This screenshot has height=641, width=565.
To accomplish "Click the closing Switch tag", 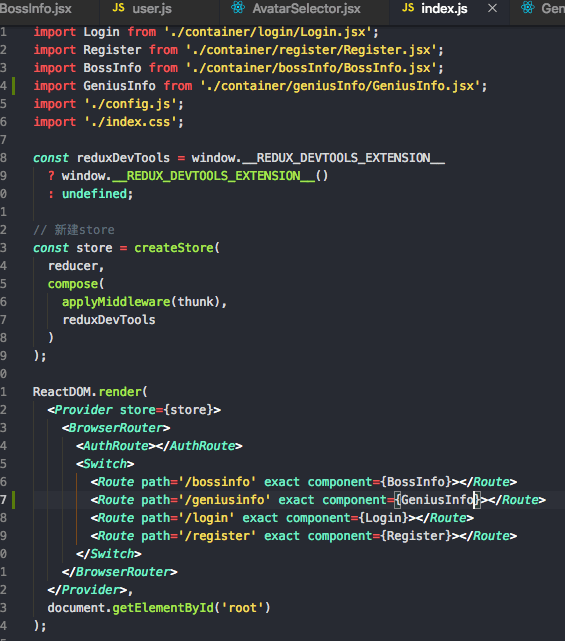I will (x=109, y=554).
